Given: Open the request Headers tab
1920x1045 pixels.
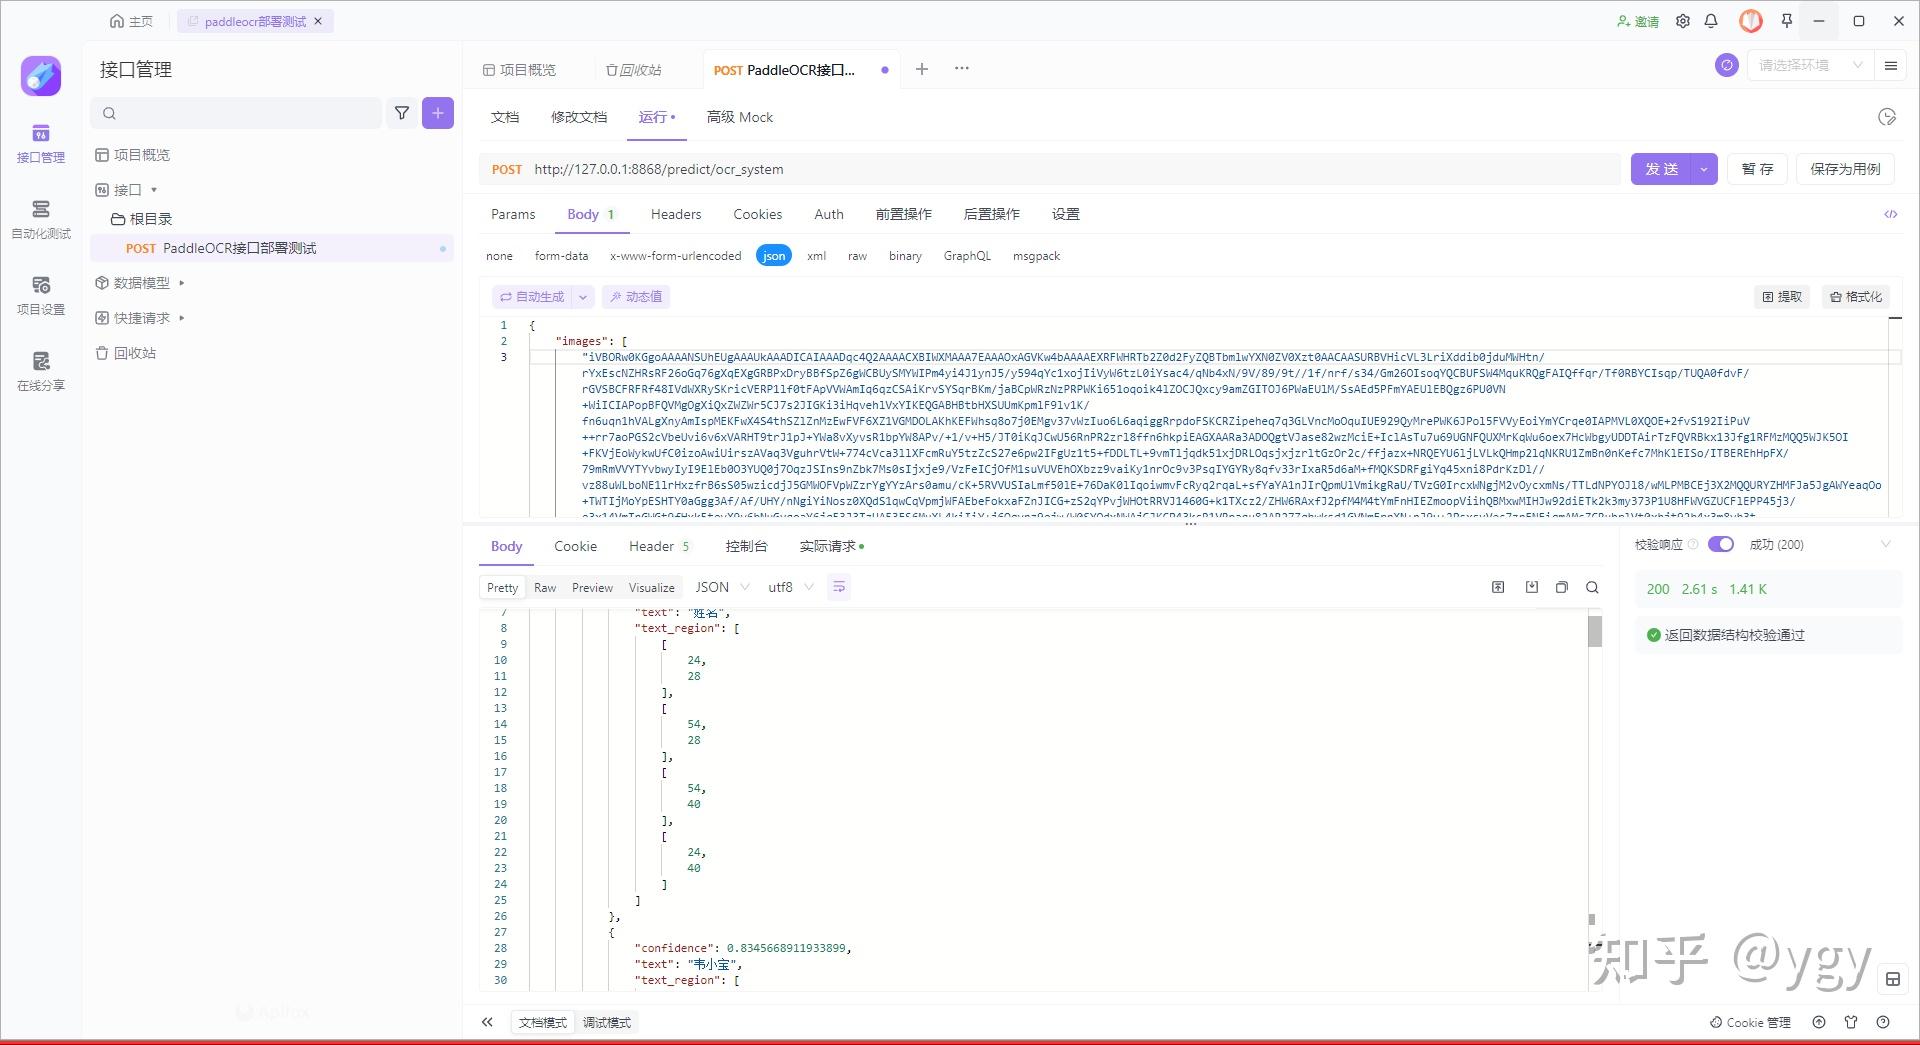Looking at the screenshot, I should (x=676, y=214).
